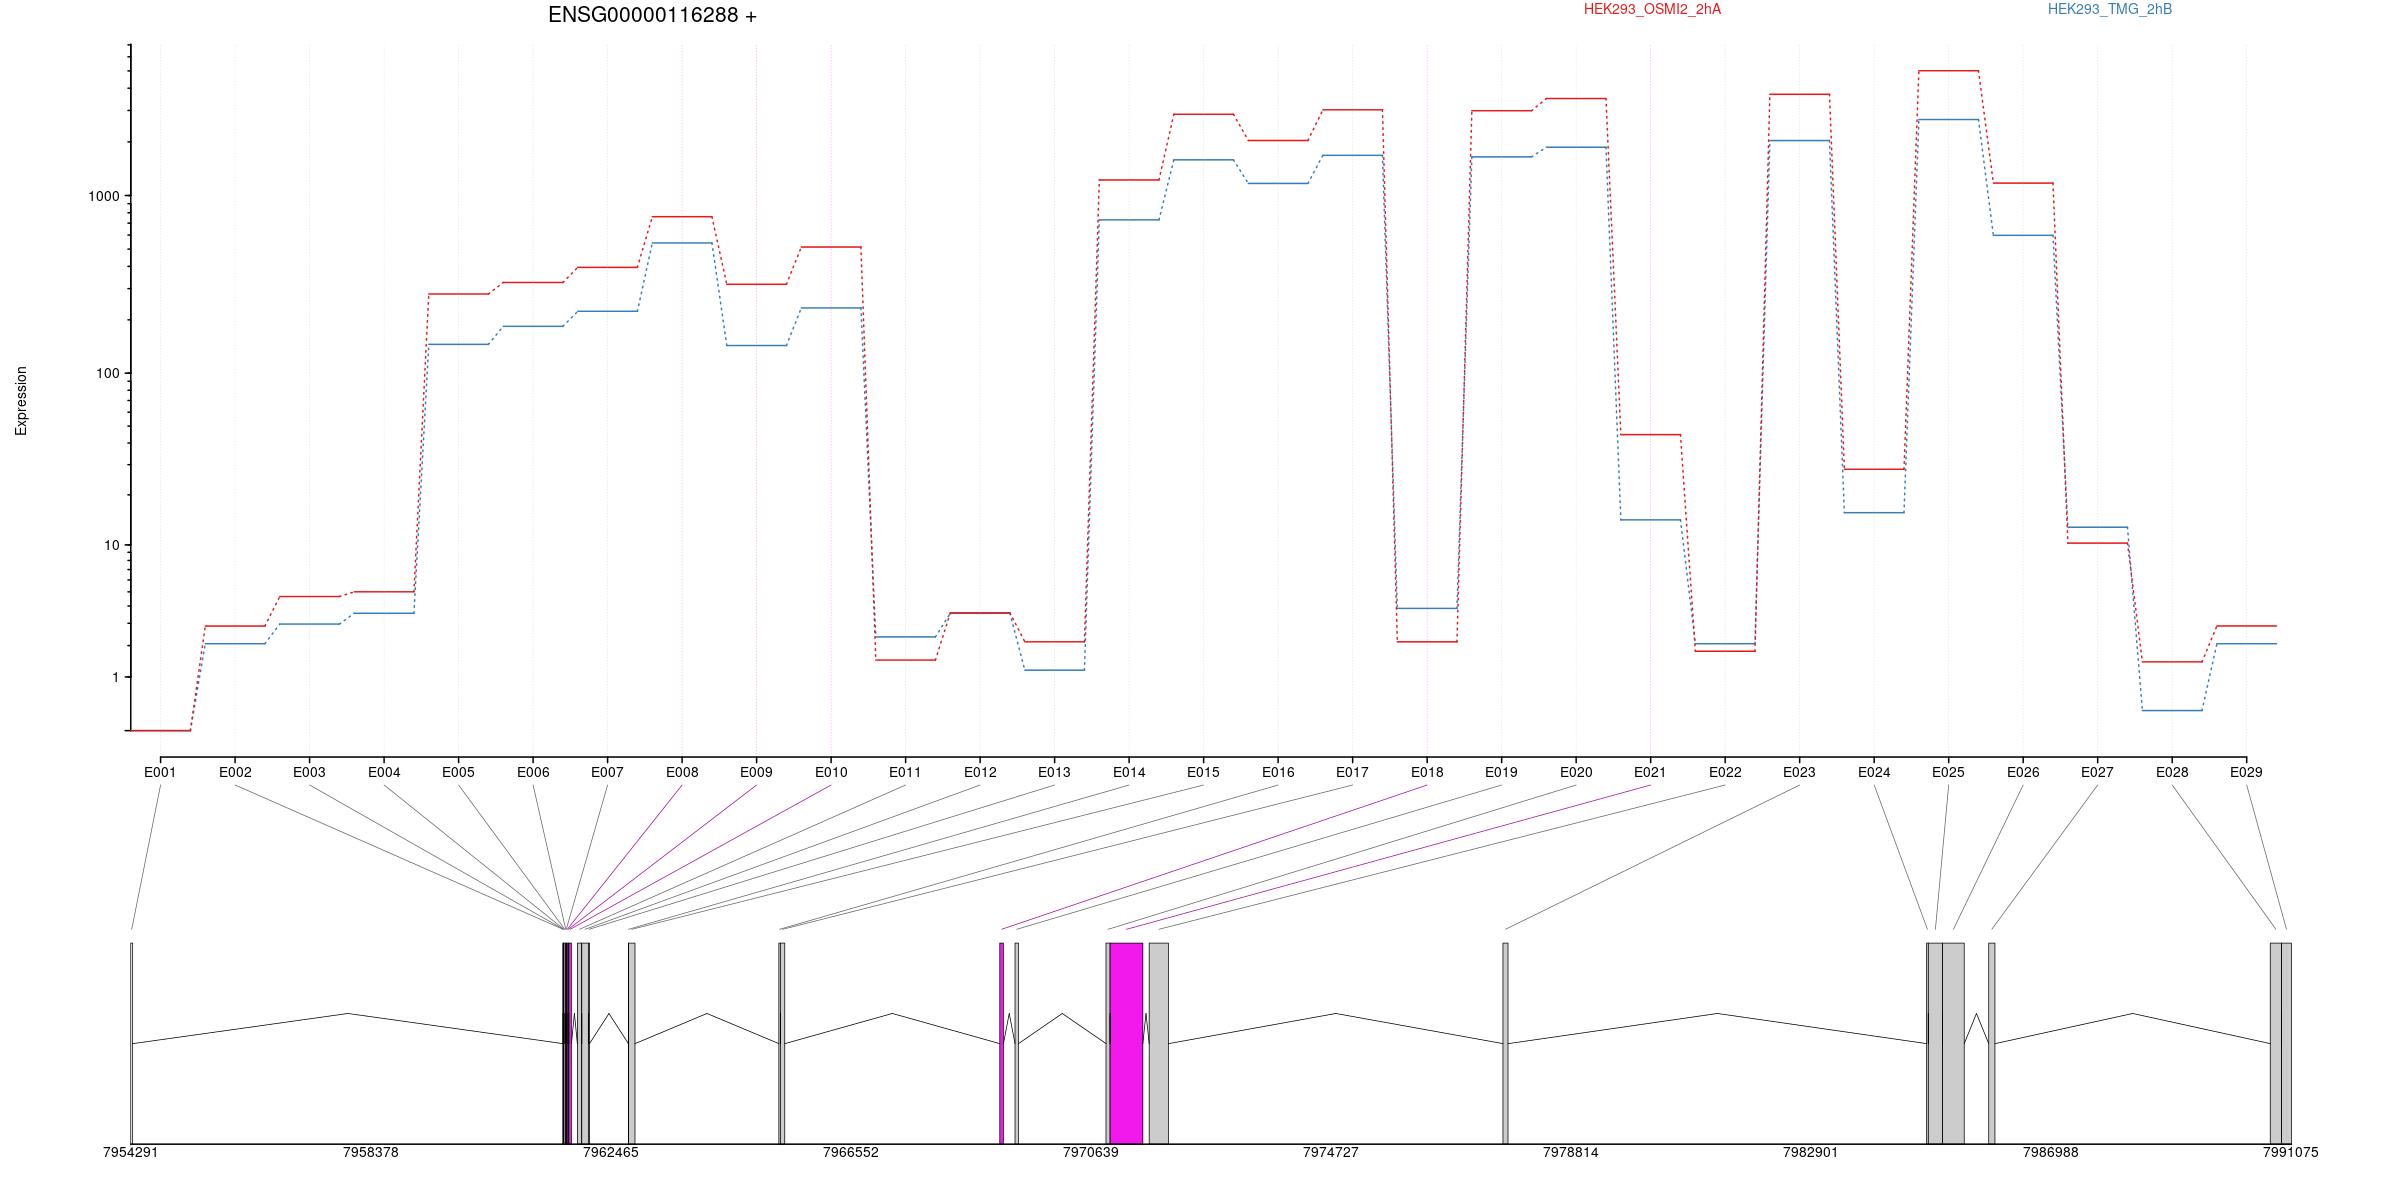Click exon label E018

(x=1427, y=772)
